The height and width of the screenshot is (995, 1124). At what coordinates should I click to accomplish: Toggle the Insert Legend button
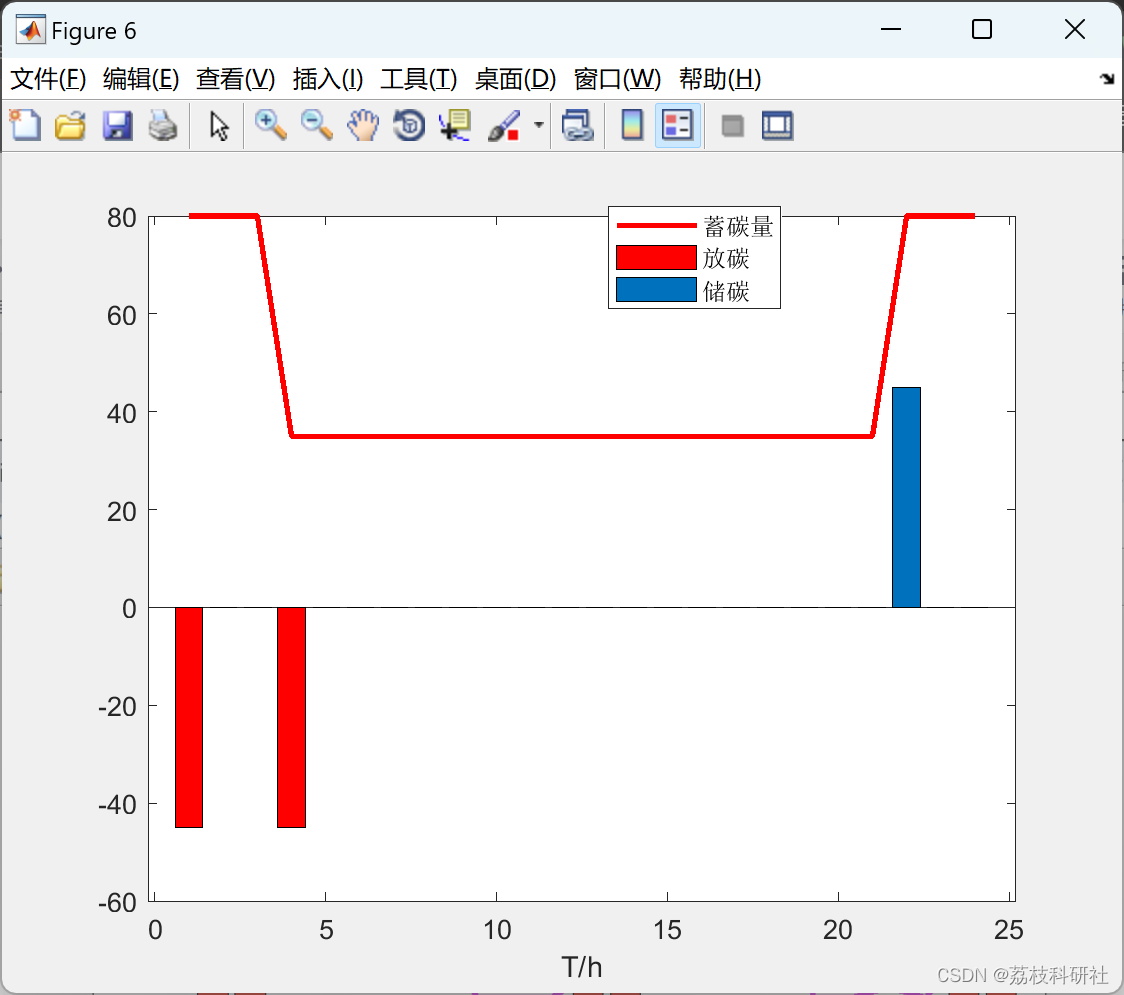click(x=677, y=125)
